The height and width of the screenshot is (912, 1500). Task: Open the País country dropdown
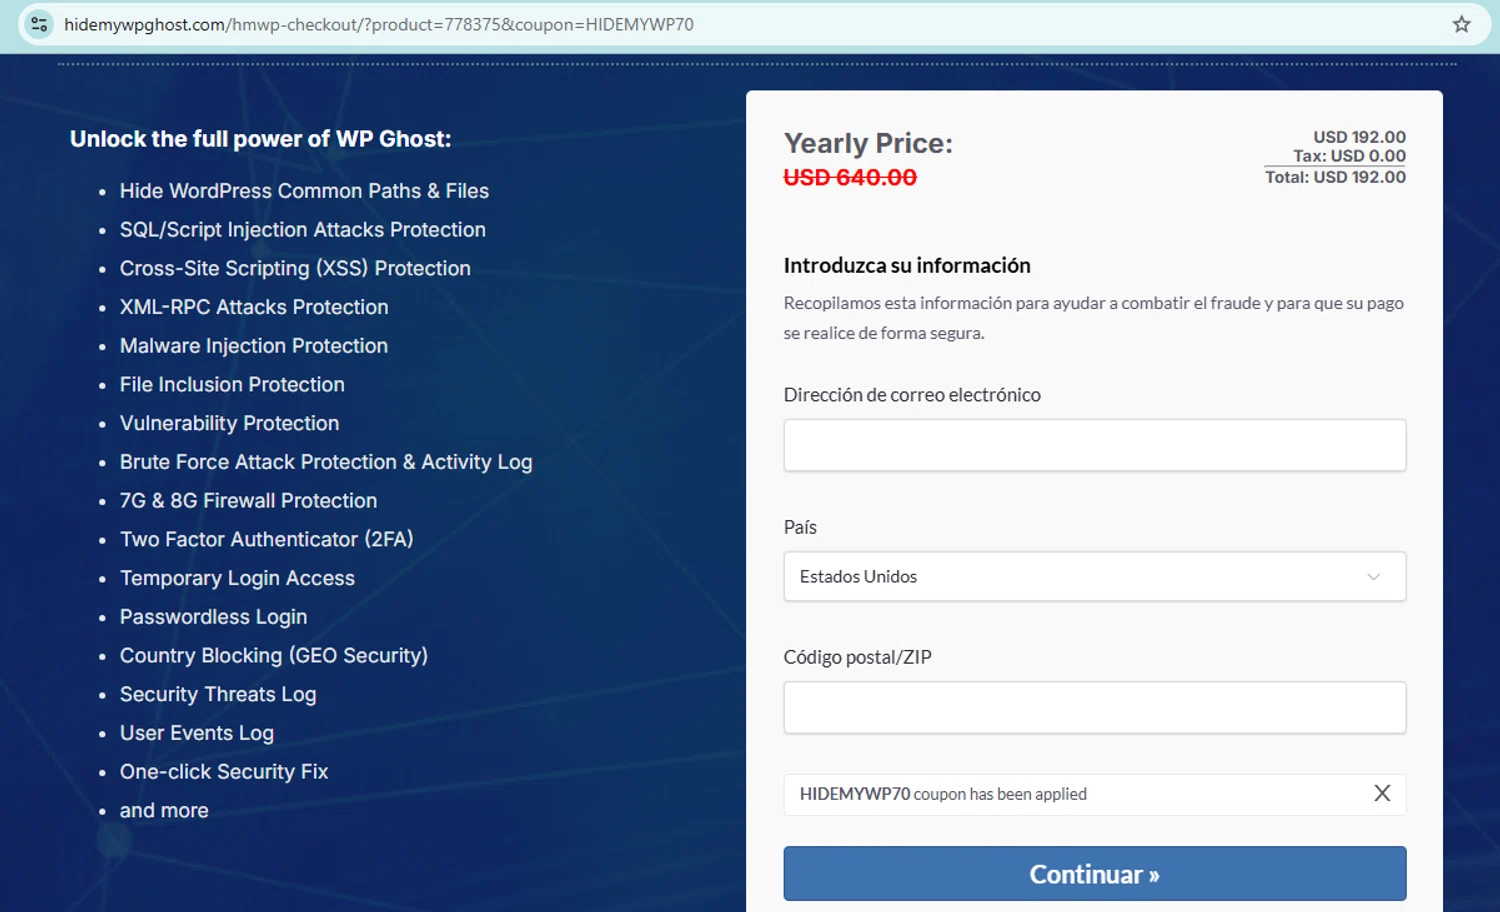coord(1094,576)
